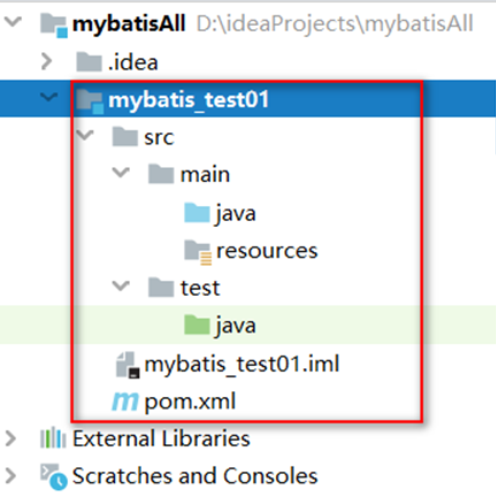The width and height of the screenshot is (496, 497).
Task: Click the Maven pom.xml icon
Action: point(125,401)
